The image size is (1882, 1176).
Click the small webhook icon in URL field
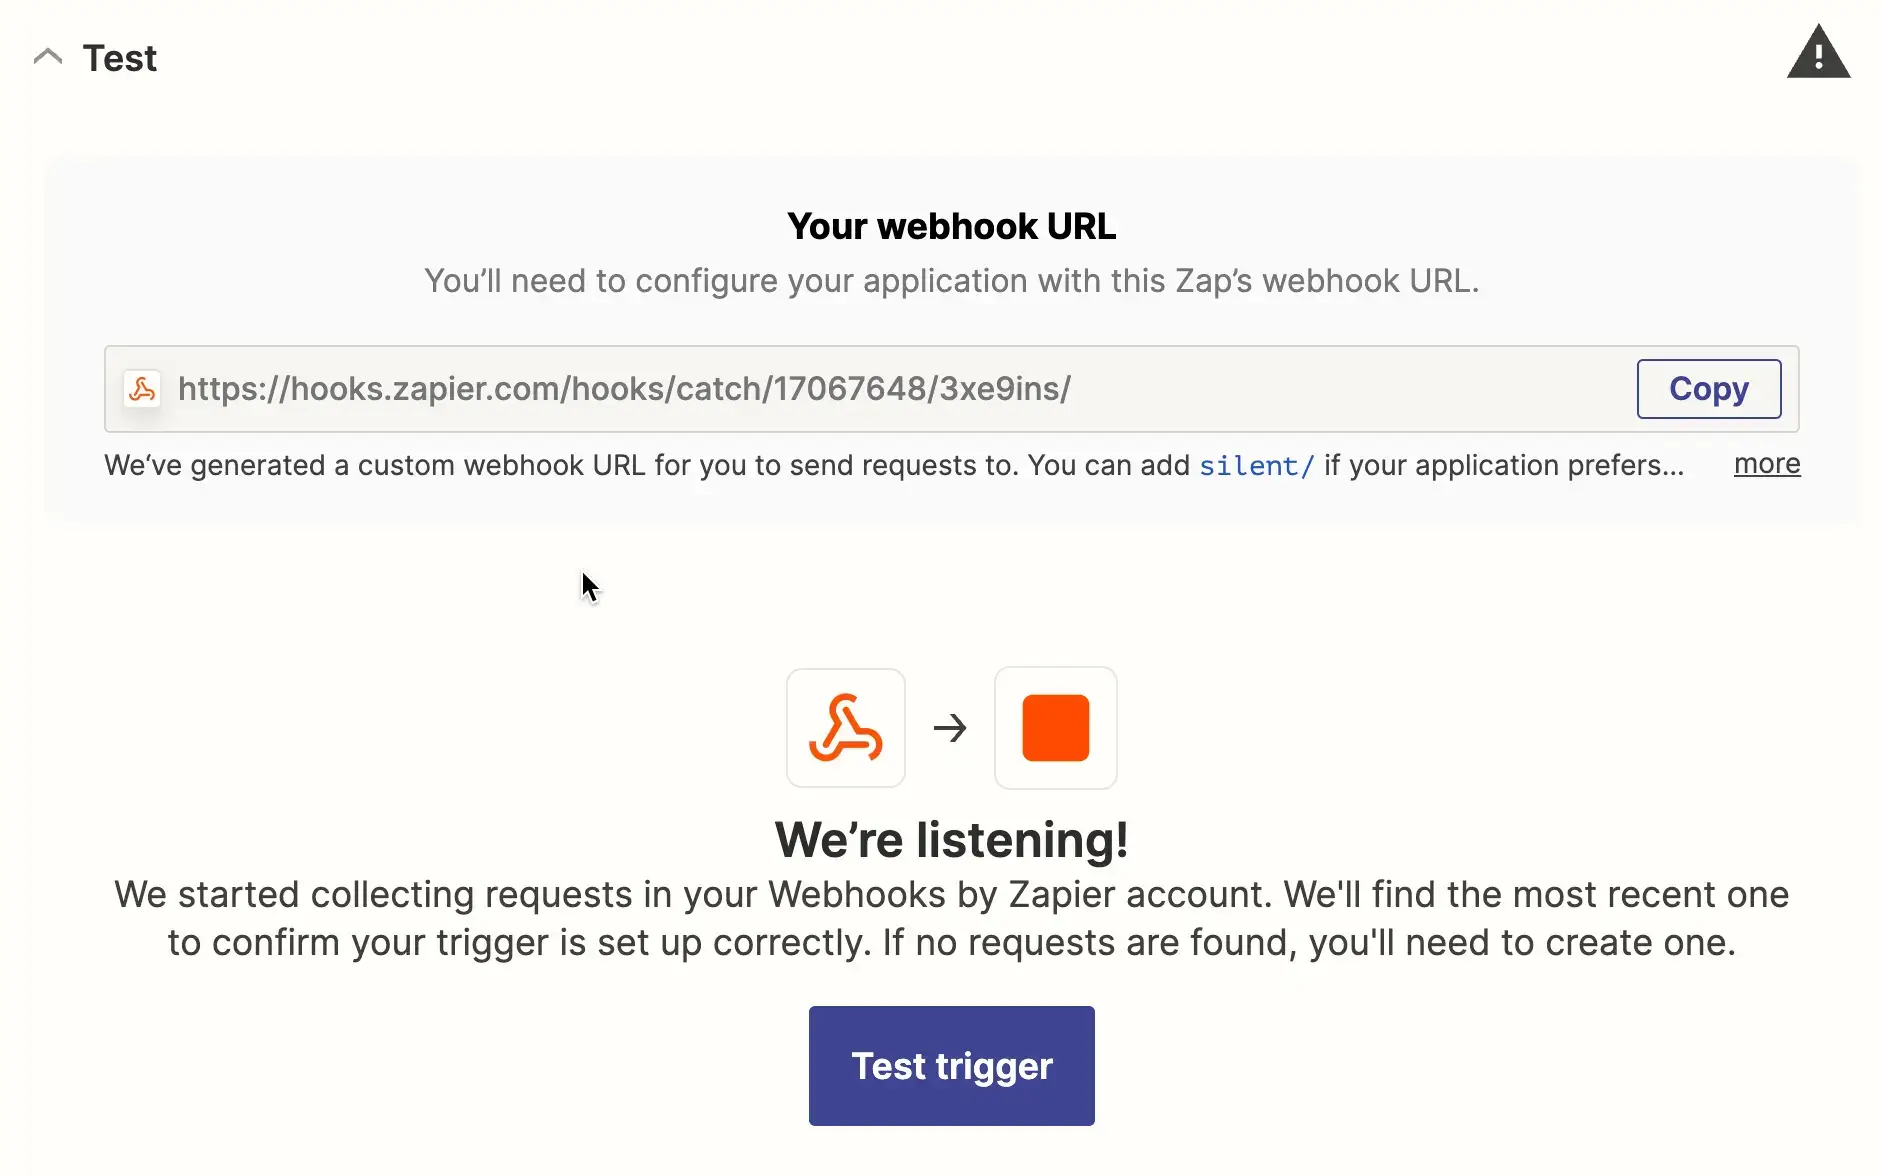point(142,389)
